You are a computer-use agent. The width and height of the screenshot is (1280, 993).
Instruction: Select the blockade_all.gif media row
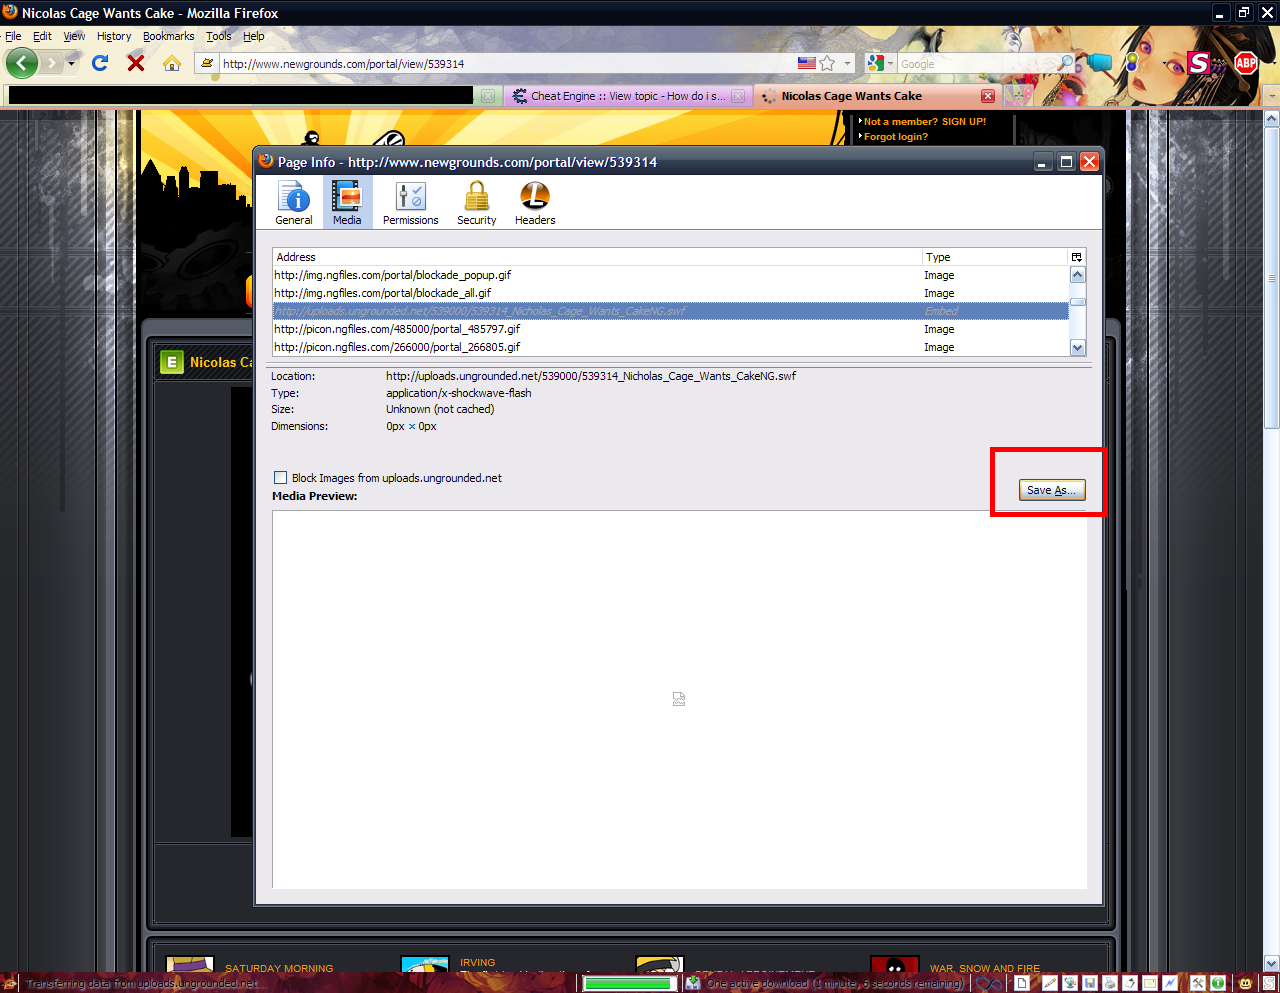670,293
